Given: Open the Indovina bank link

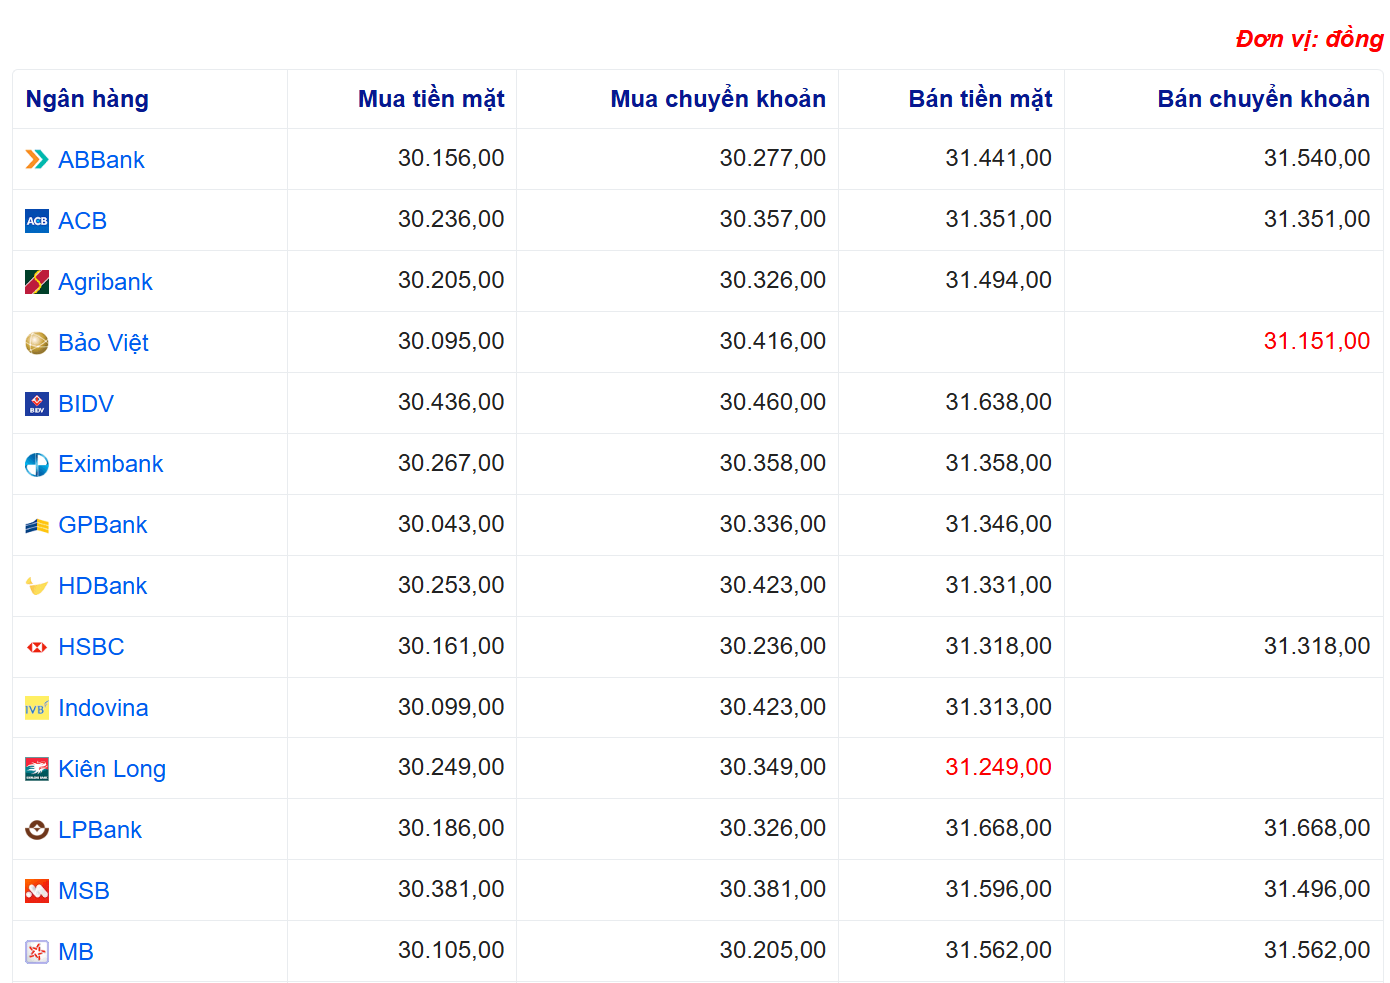Looking at the screenshot, I should (x=103, y=708).
